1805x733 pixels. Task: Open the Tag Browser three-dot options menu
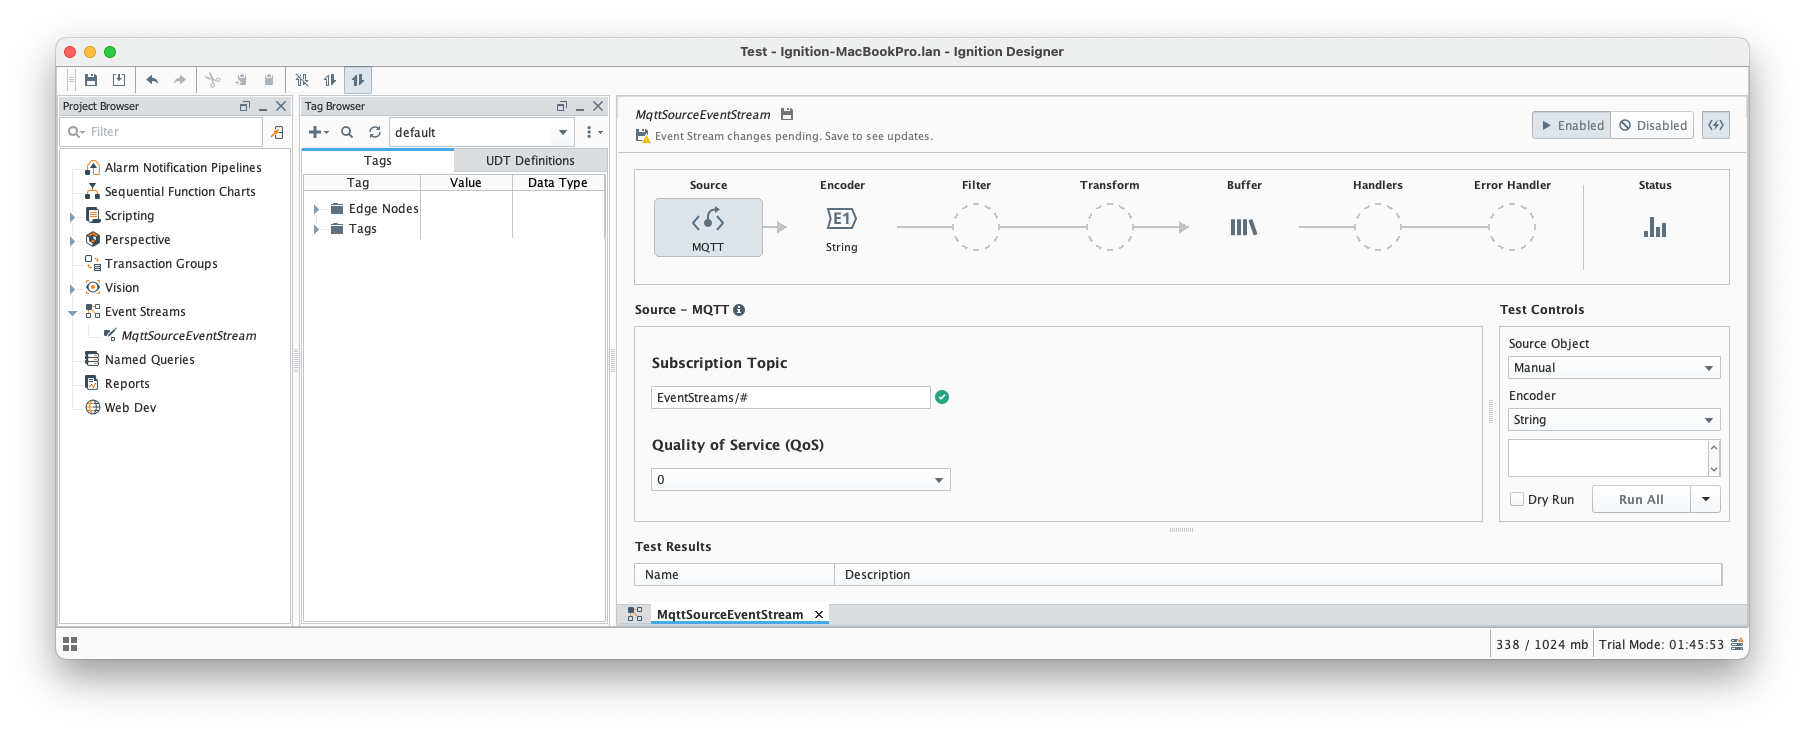(593, 132)
